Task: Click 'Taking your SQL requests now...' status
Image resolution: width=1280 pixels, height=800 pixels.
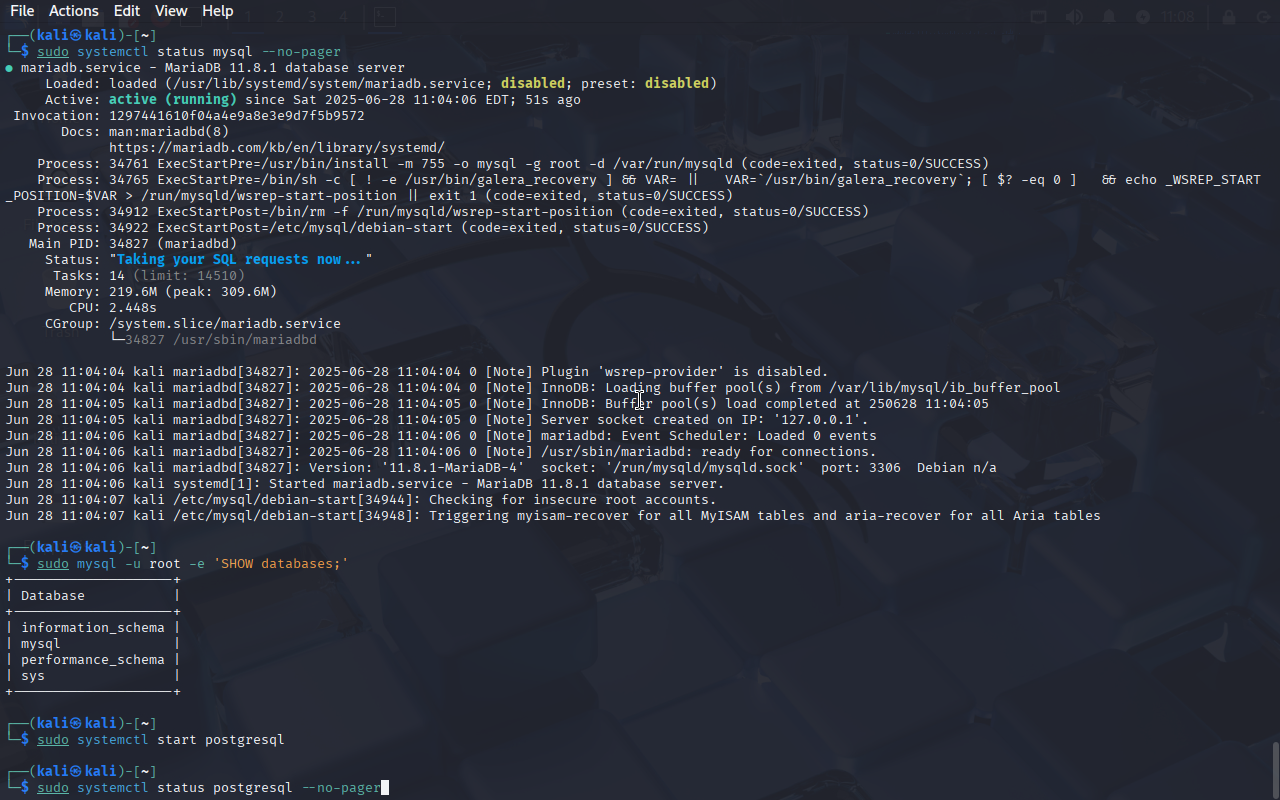Action: [x=241, y=259]
